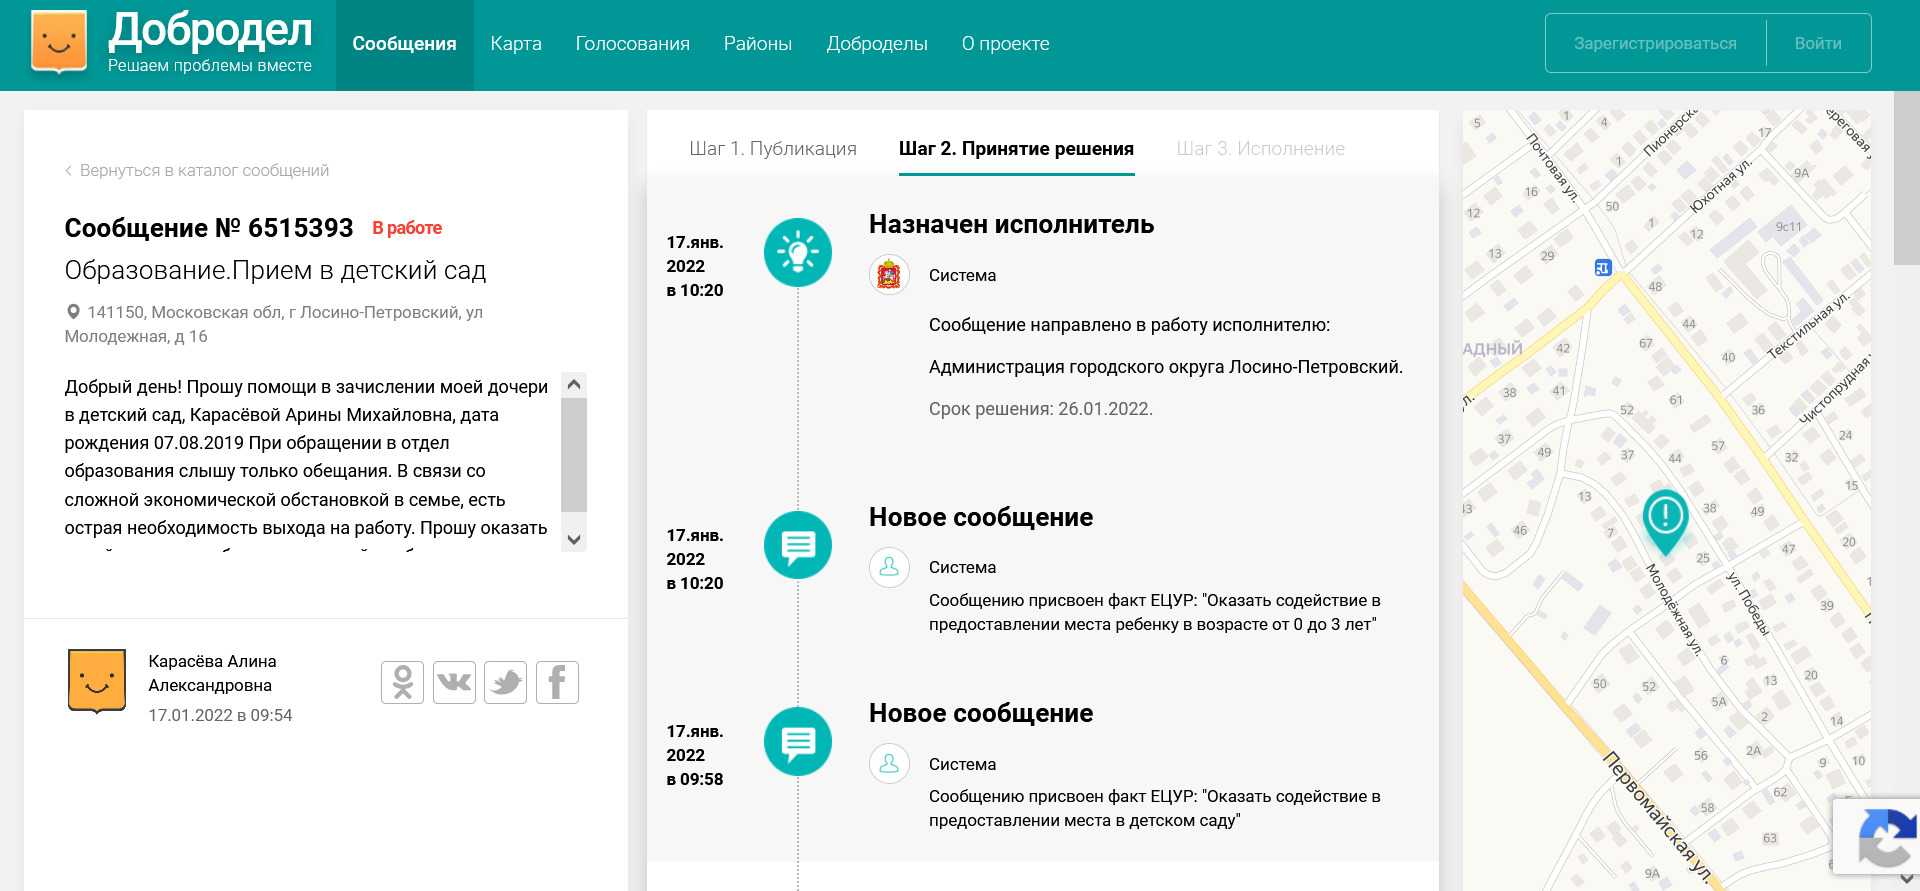
Task: Click the bus stop icon on map
Action: (1602, 267)
